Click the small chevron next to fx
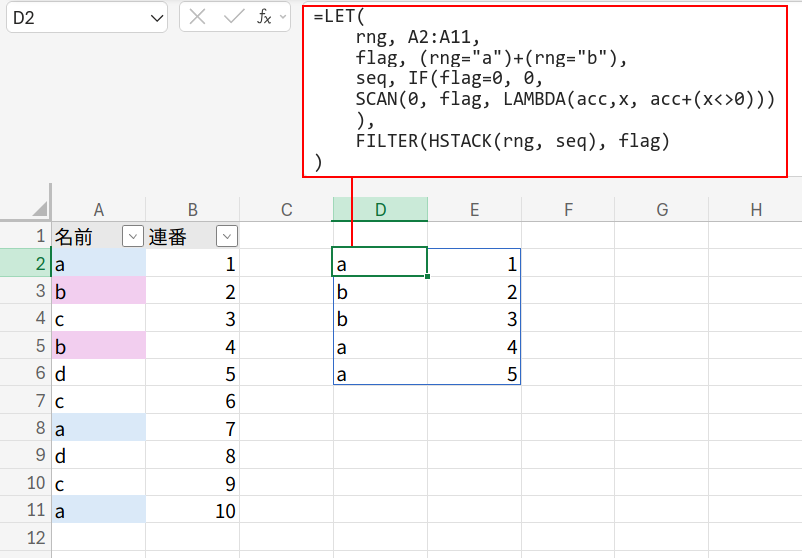Viewport: 802px width, 558px height. coord(283,17)
